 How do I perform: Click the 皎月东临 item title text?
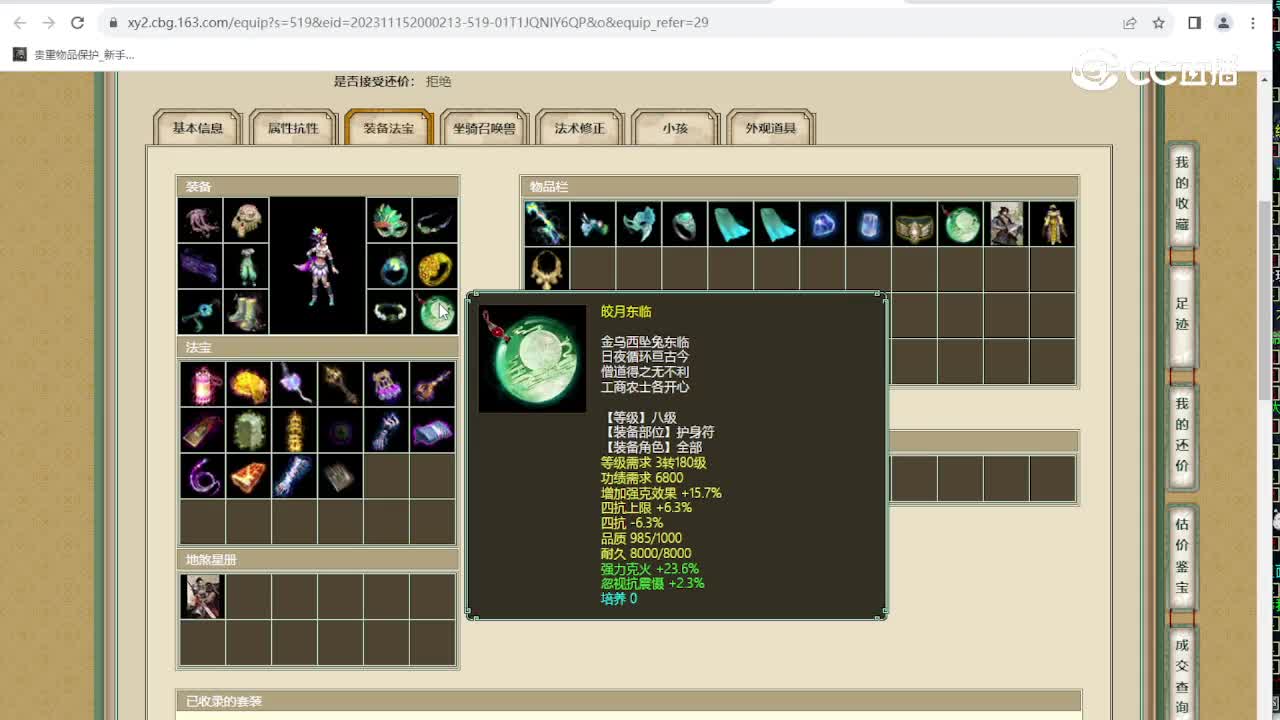click(x=626, y=312)
